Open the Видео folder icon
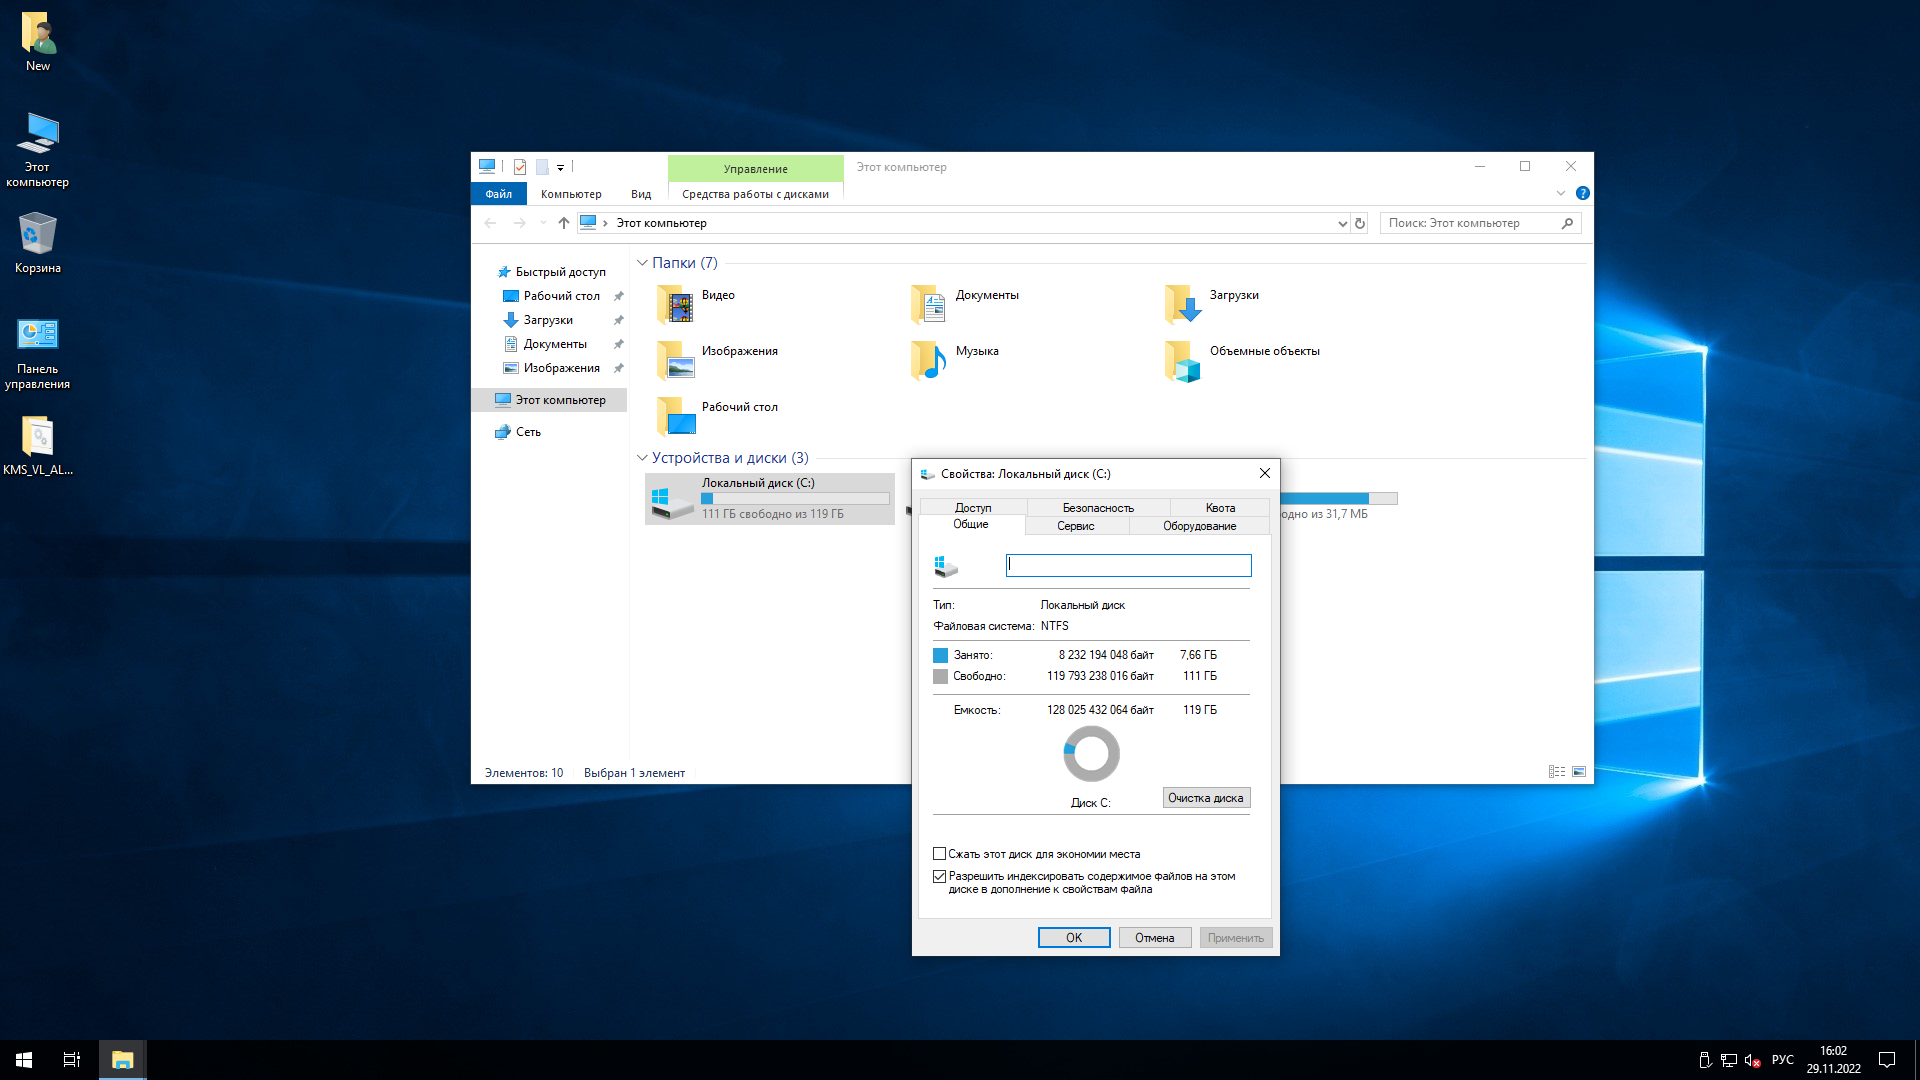The height and width of the screenshot is (1080, 1920). tap(676, 305)
